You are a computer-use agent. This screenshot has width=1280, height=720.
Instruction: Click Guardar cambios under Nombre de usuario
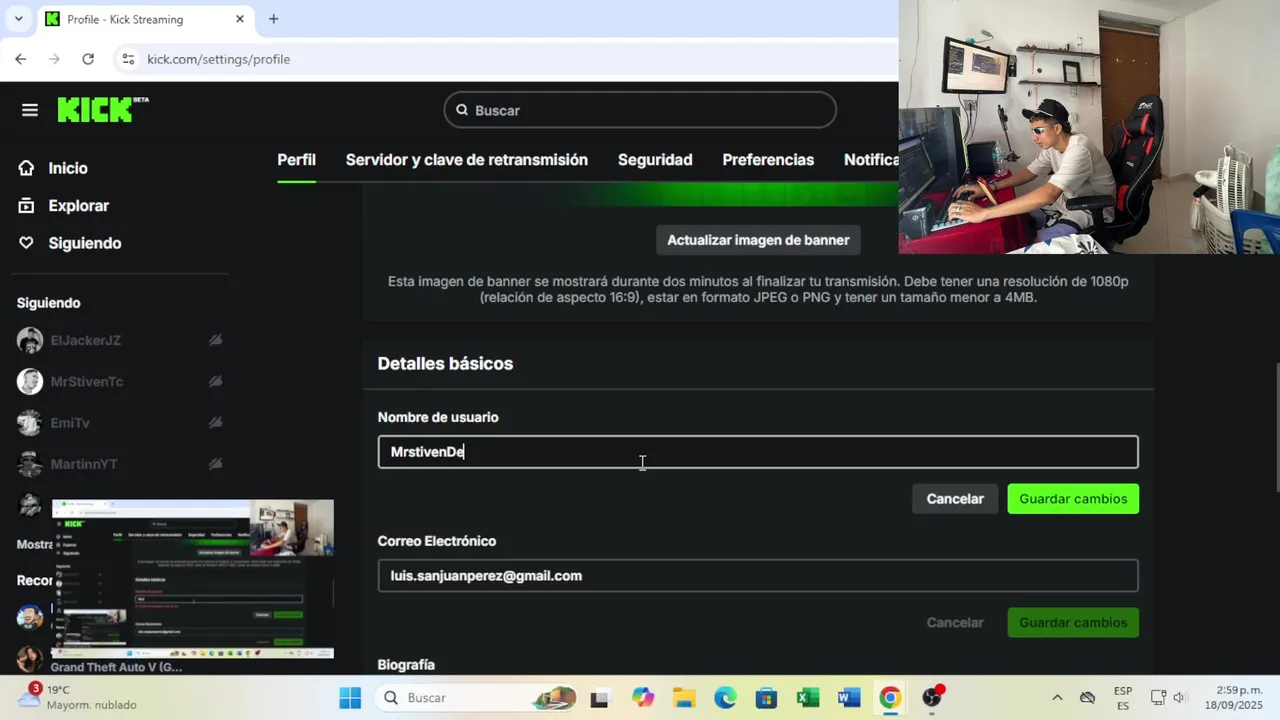[1073, 499]
